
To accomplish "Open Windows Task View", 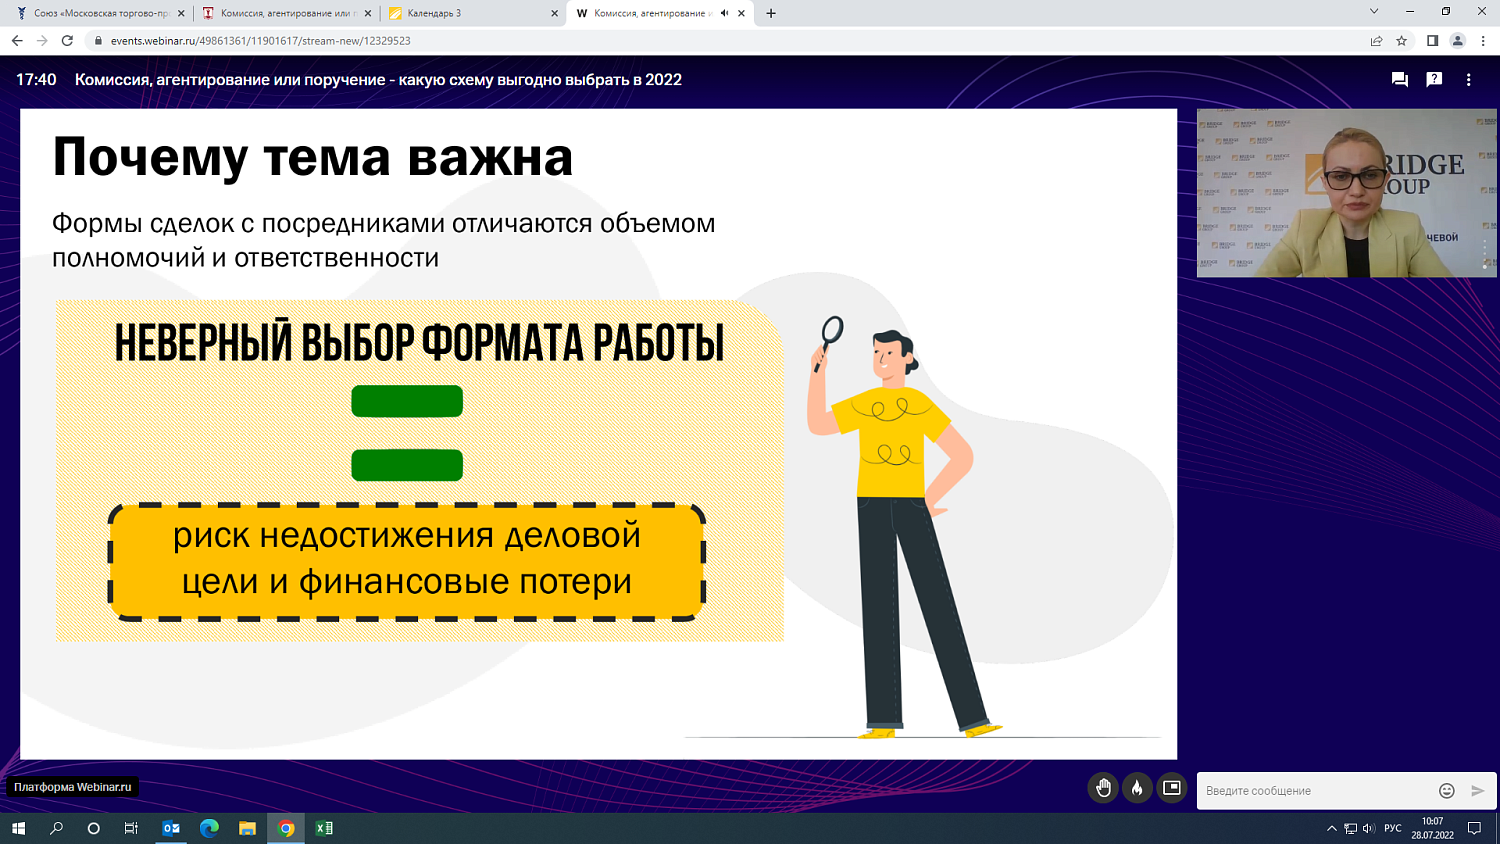I will coord(131,828).
